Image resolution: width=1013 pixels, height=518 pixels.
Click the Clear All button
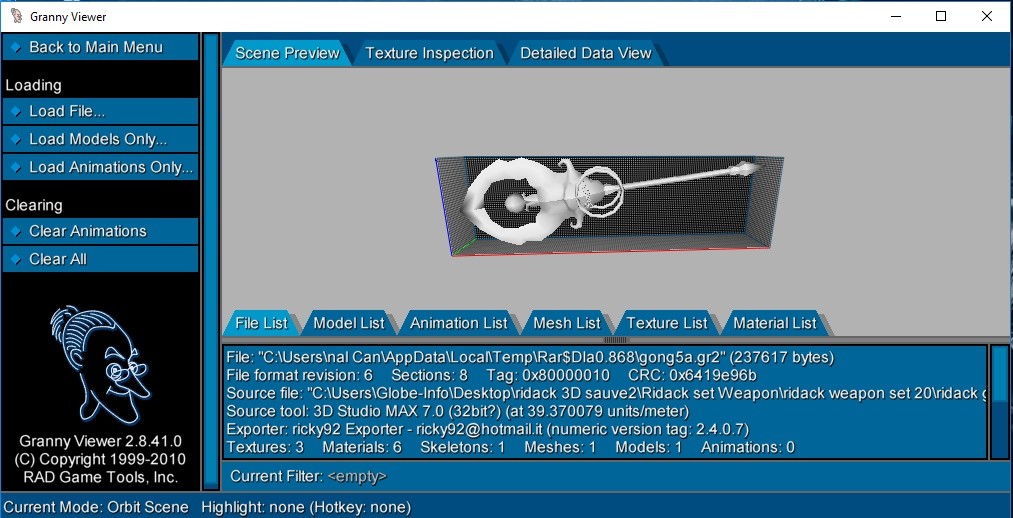(100, 259)
